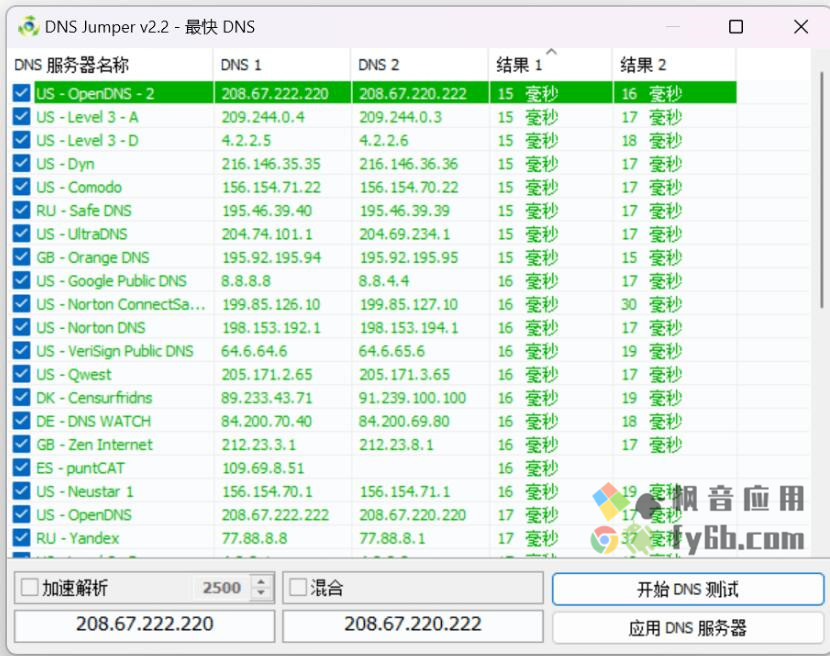Maximize the DNS Jumper window
The width and height of the screenshot is (830, 656).
tap(736, 26)
